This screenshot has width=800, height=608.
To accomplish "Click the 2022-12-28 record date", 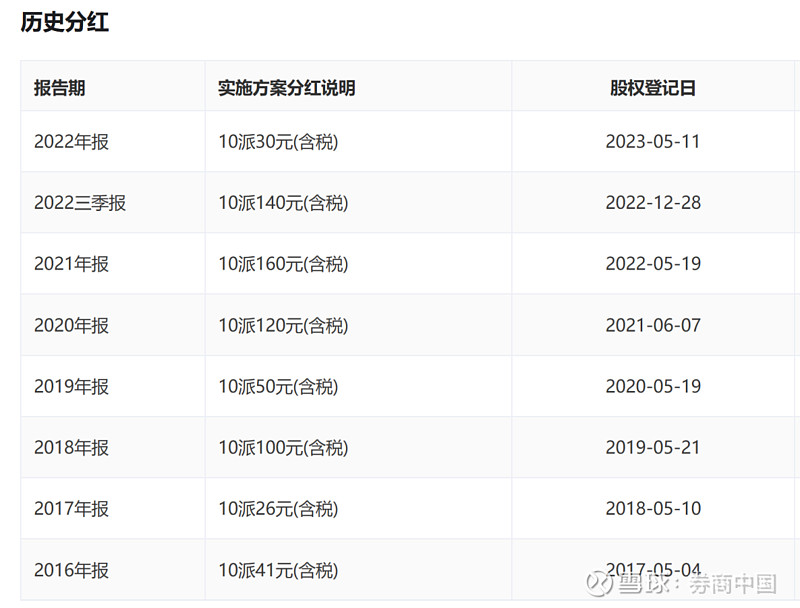I will [652, 203].
